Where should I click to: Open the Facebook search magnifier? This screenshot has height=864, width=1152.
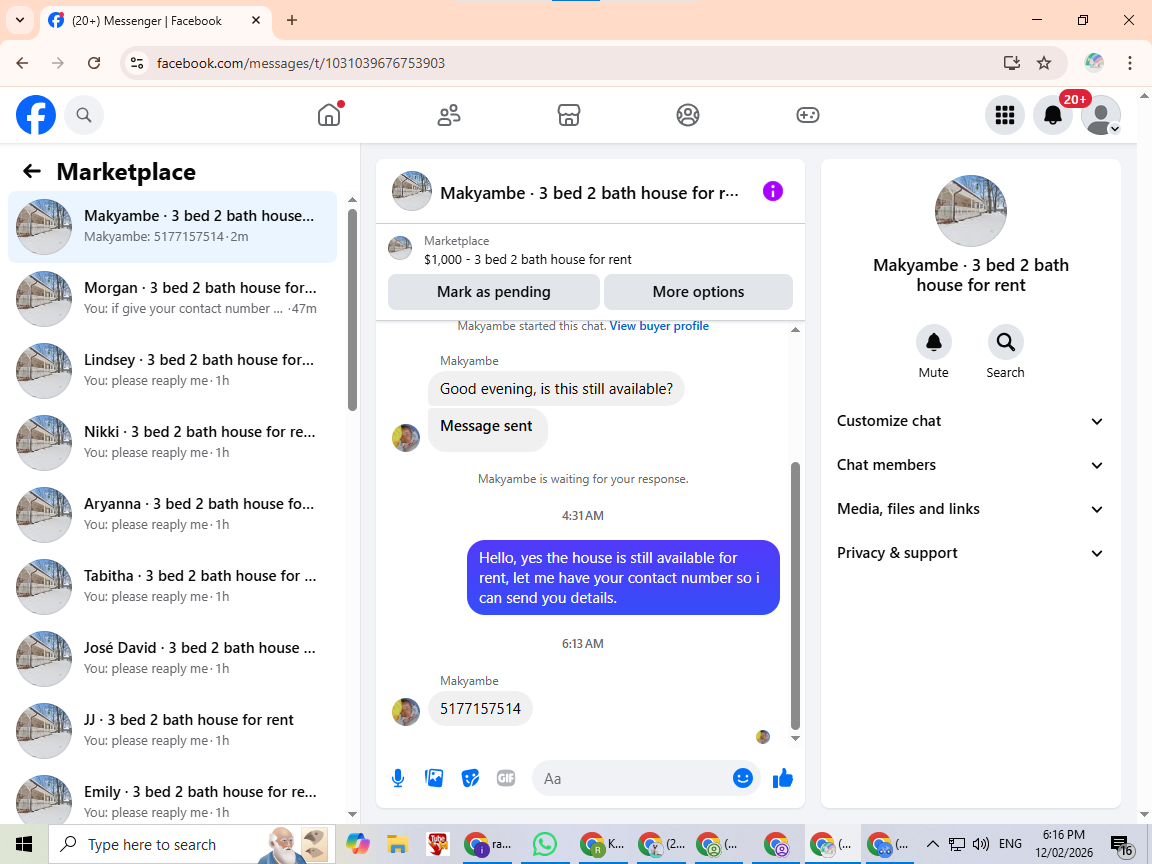click(x=84, y=115)
